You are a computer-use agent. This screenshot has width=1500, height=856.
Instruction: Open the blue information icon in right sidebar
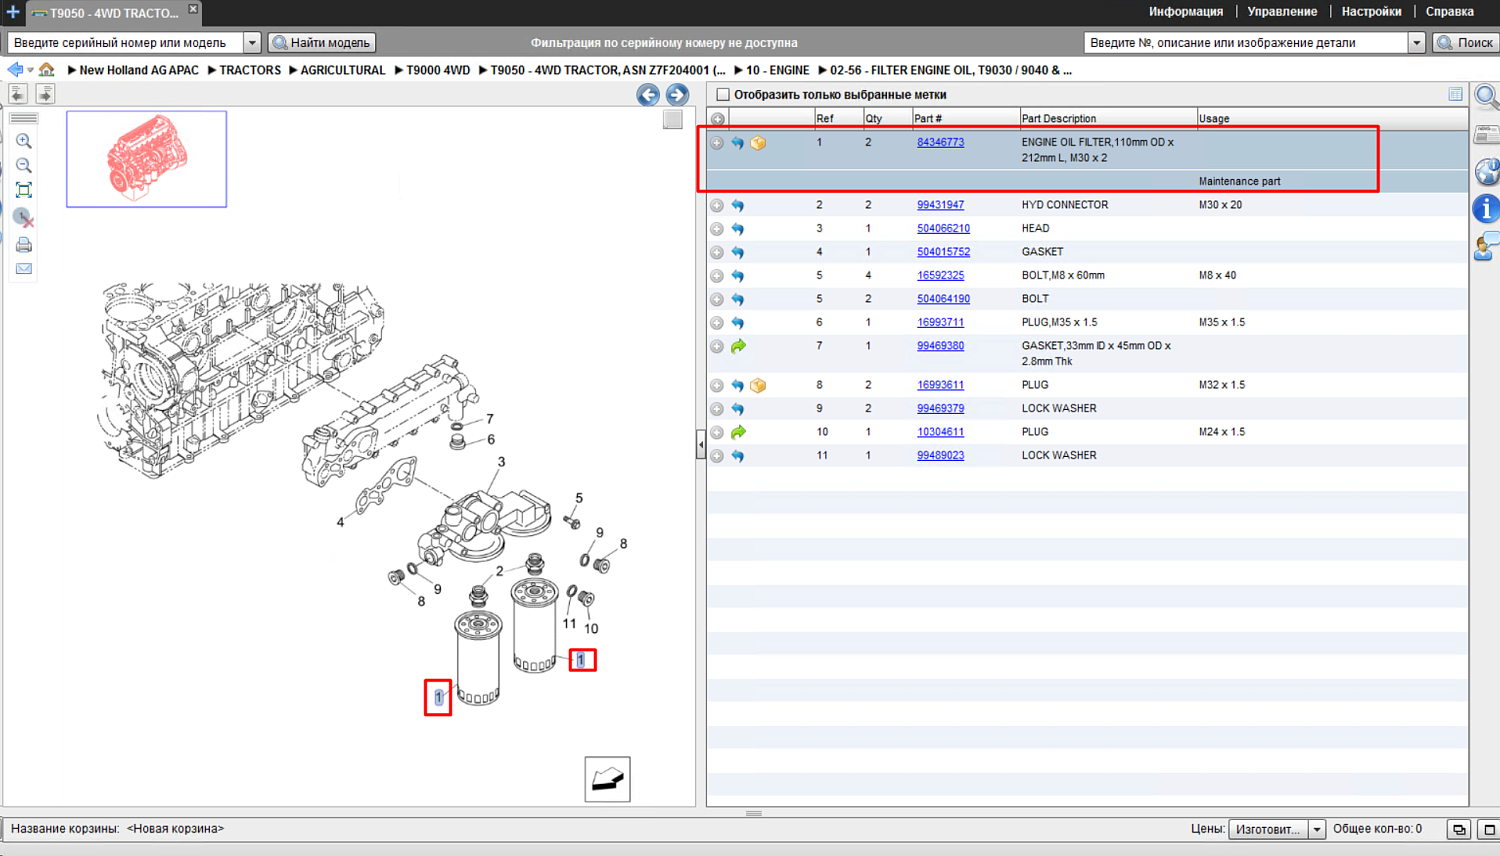(1487, 209)
